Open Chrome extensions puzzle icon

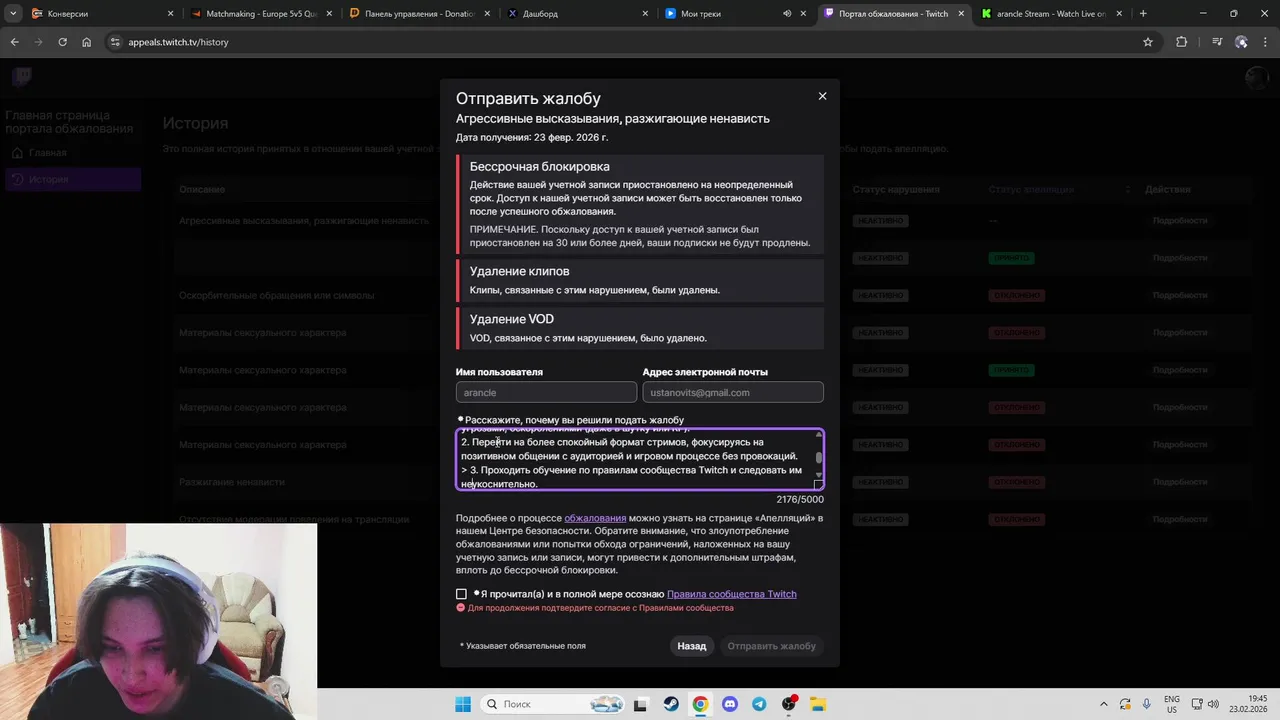tap(1182, 42)
